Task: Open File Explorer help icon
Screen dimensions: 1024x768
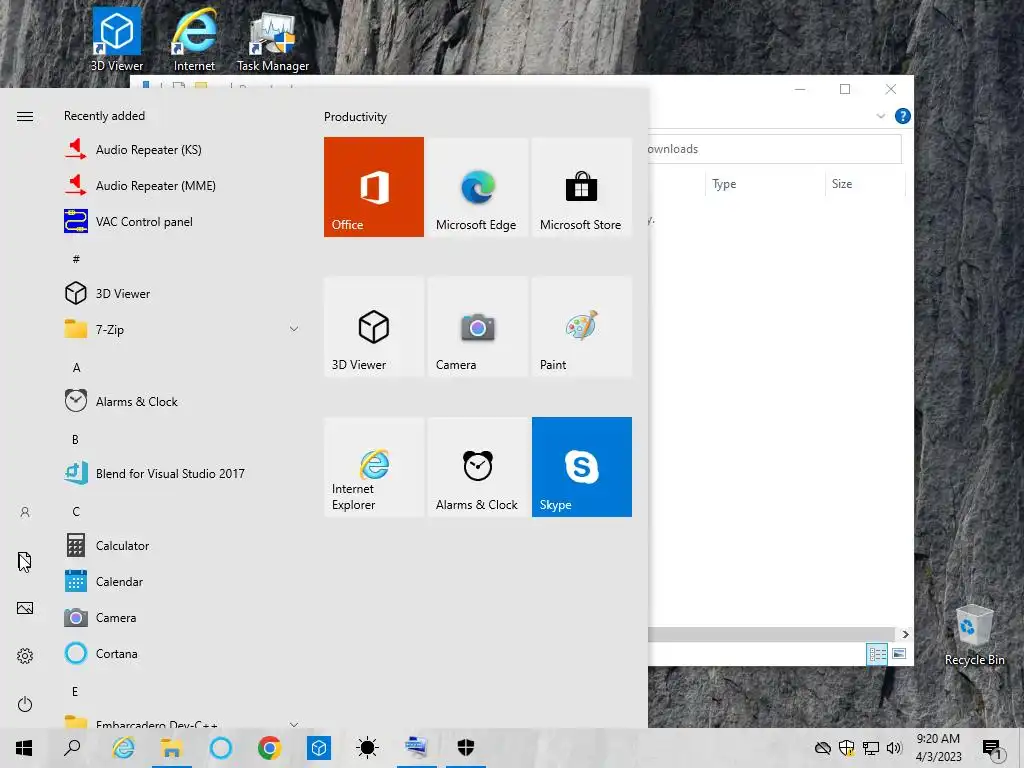Action: point(903,116)
